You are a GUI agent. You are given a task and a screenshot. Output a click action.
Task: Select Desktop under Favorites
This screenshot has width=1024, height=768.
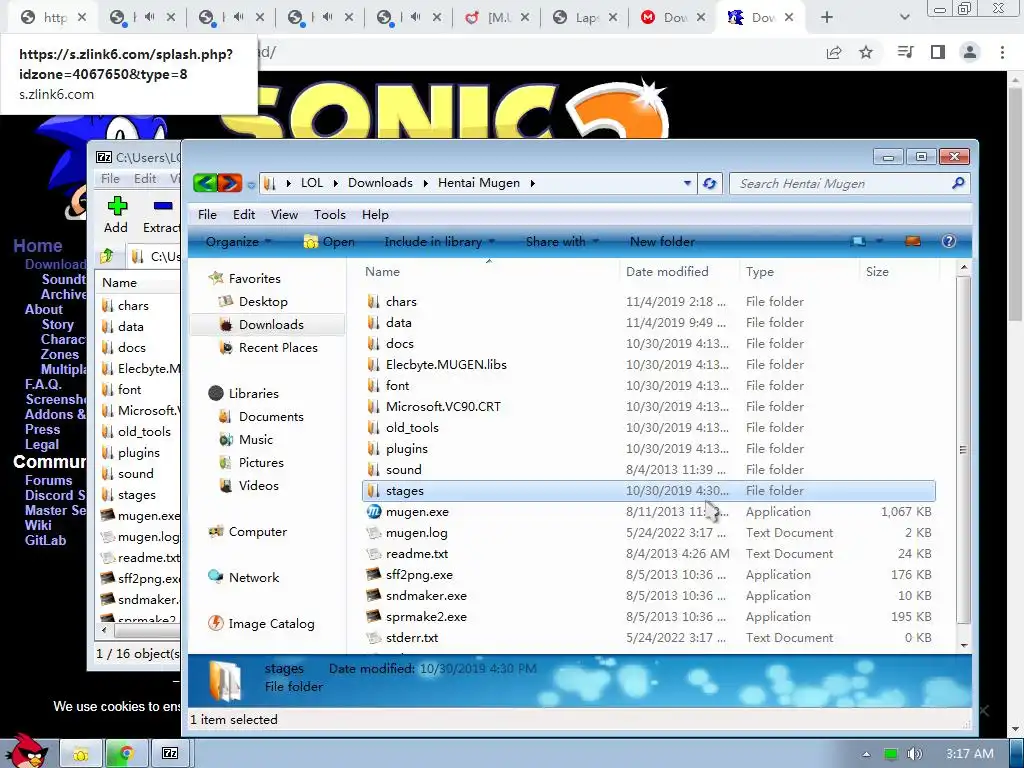[263, 302]
